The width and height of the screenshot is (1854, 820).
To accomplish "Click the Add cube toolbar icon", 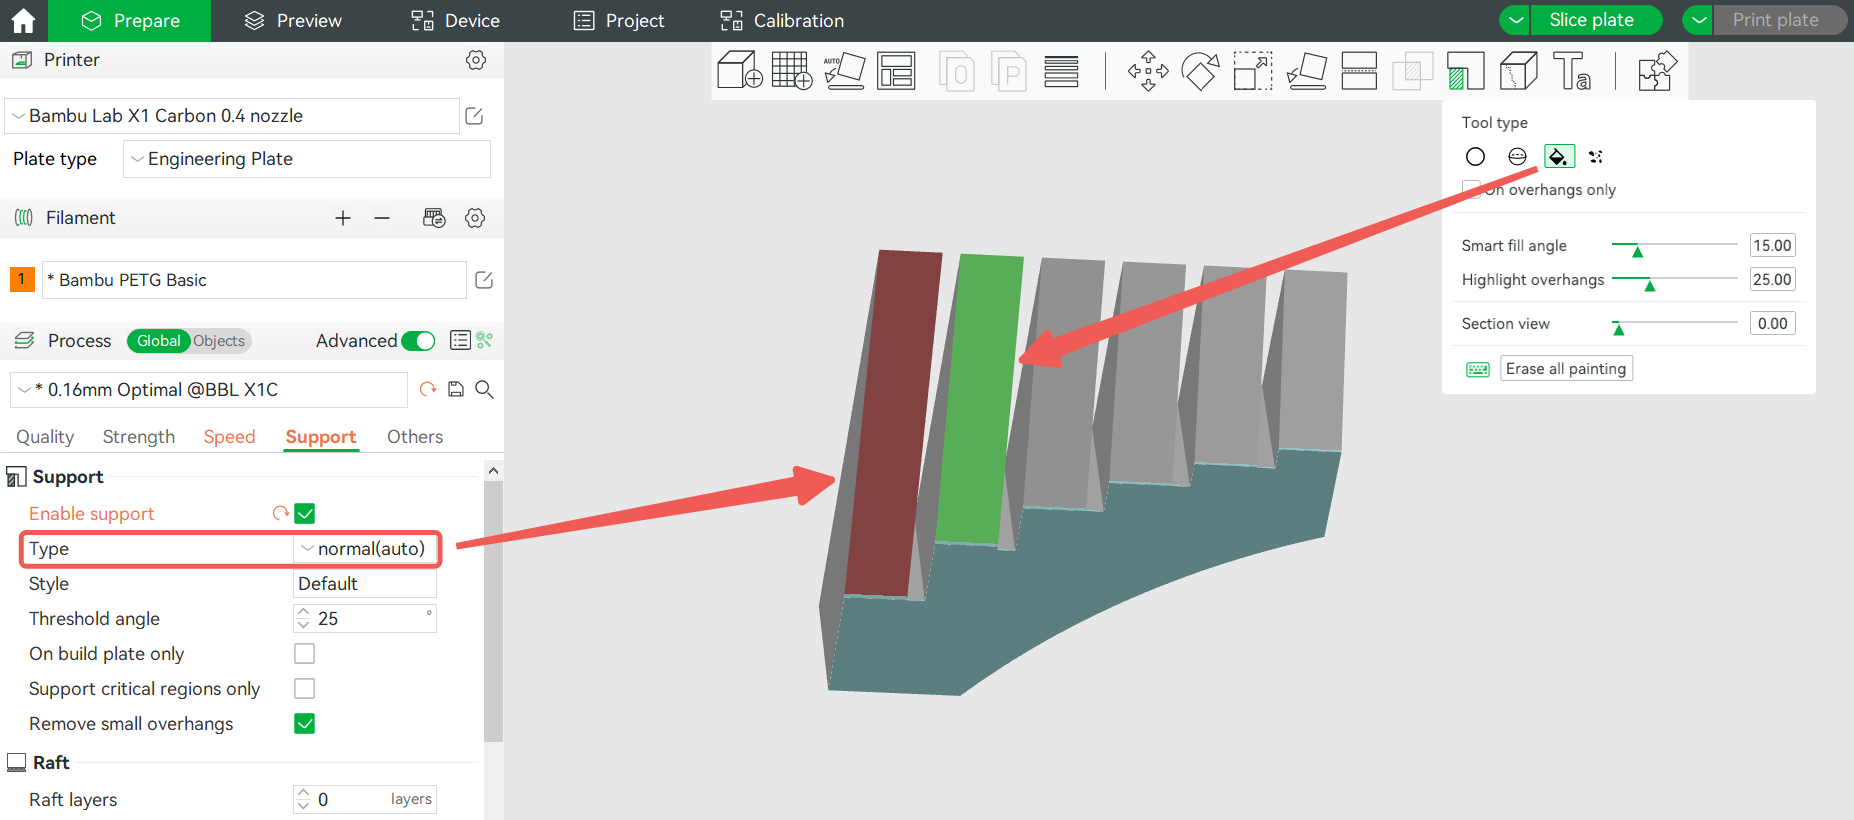I will click(739, 71).
